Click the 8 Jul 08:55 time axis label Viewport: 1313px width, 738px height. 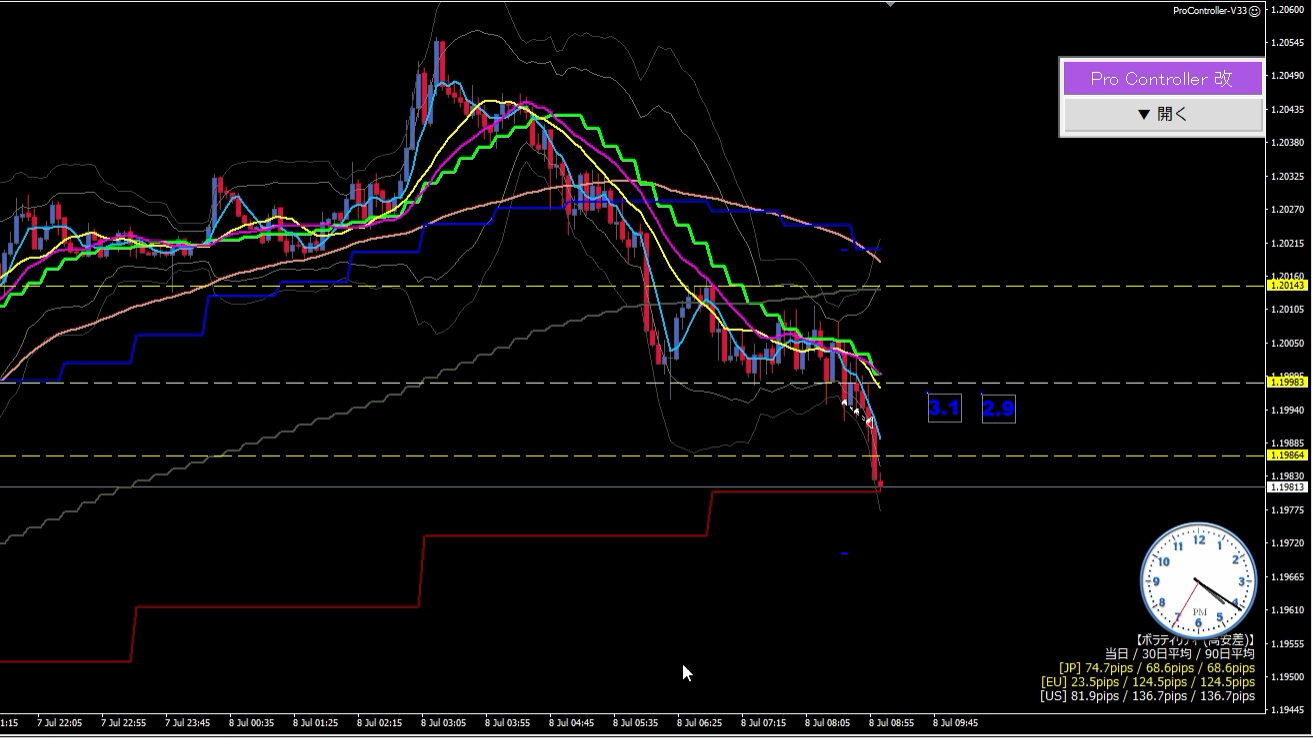(x=892, y=722)
